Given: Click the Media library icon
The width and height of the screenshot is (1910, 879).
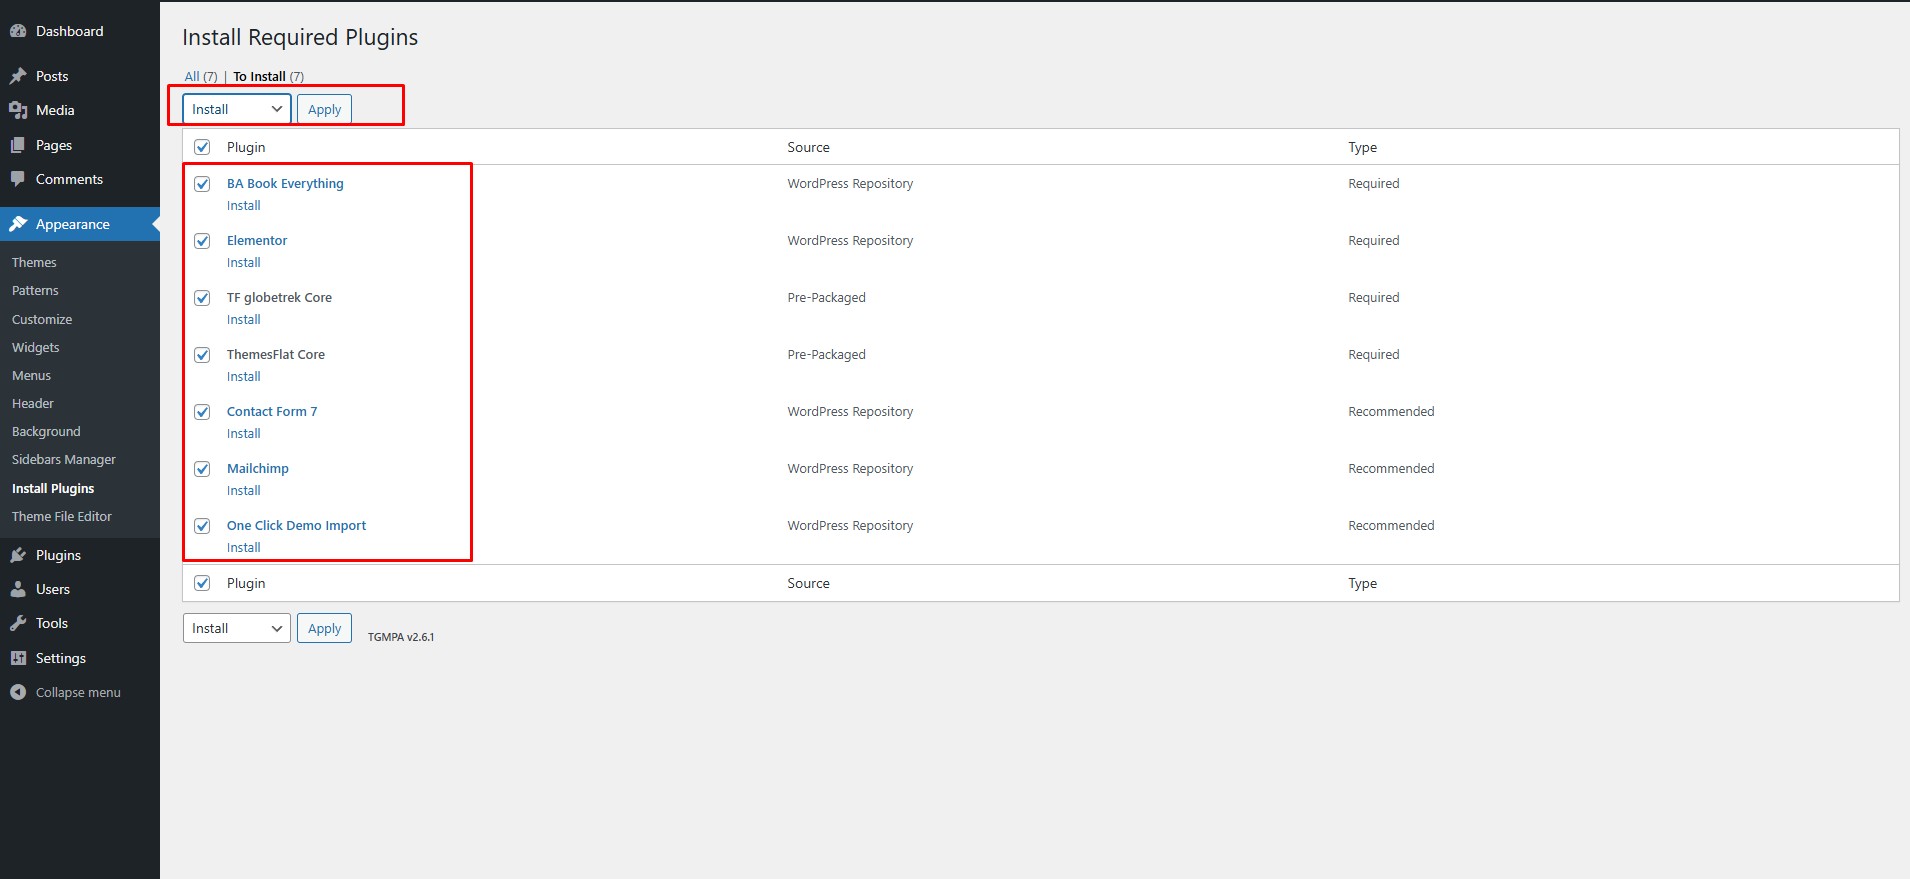Looking at the screenshot, I should 18,110.
